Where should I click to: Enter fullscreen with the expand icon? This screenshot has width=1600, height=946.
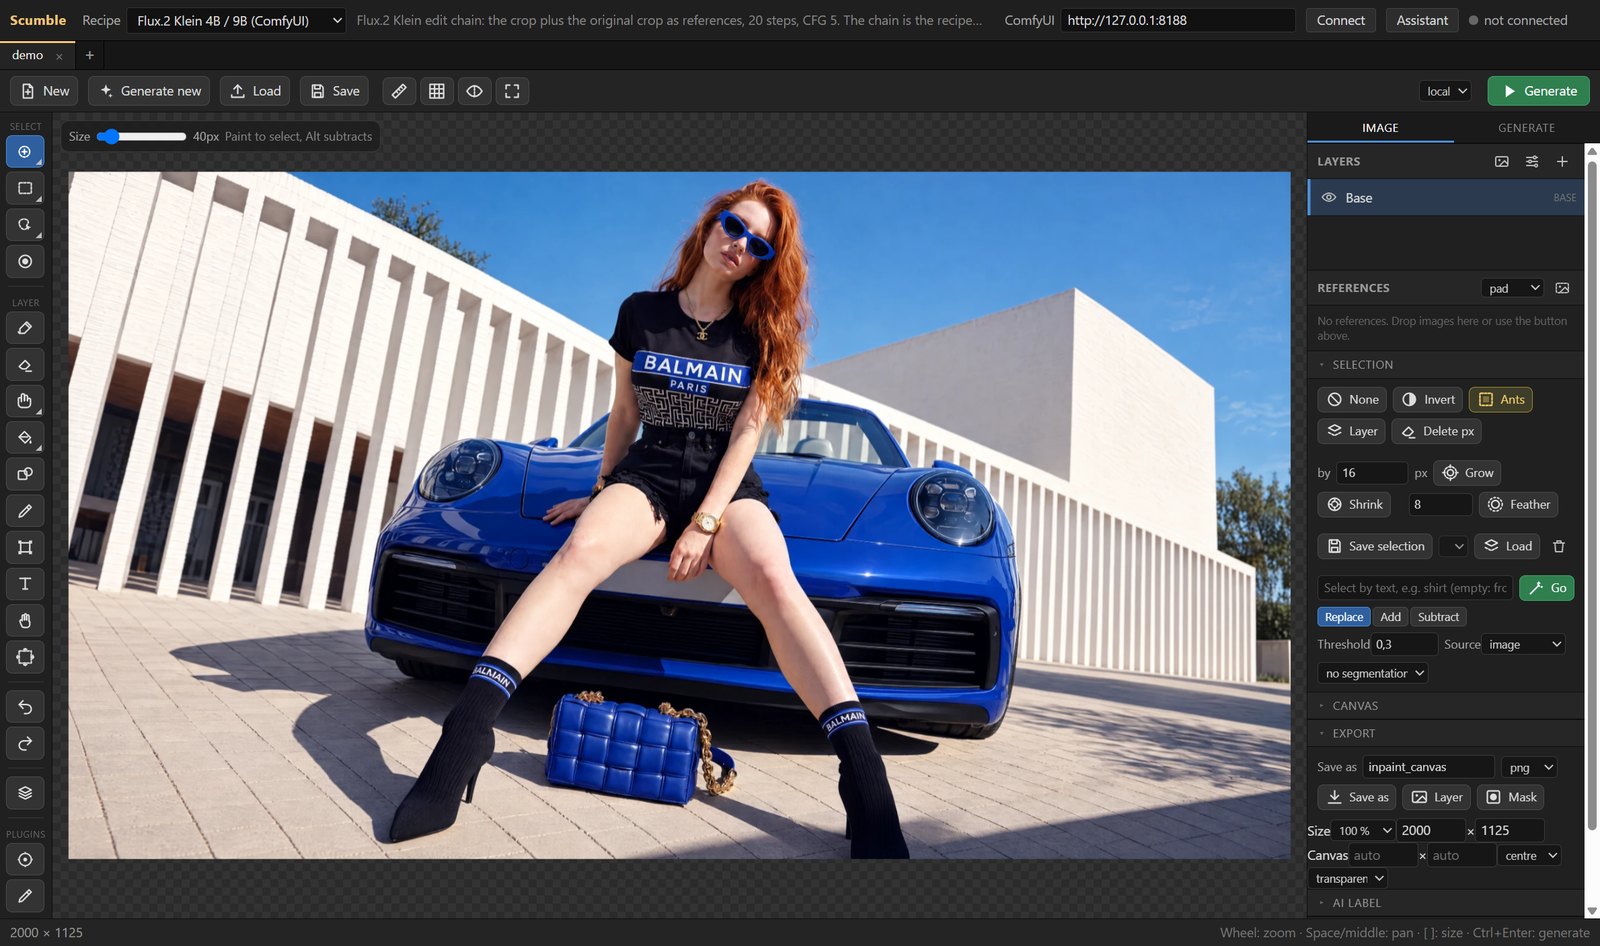click(x=512, y=91)
